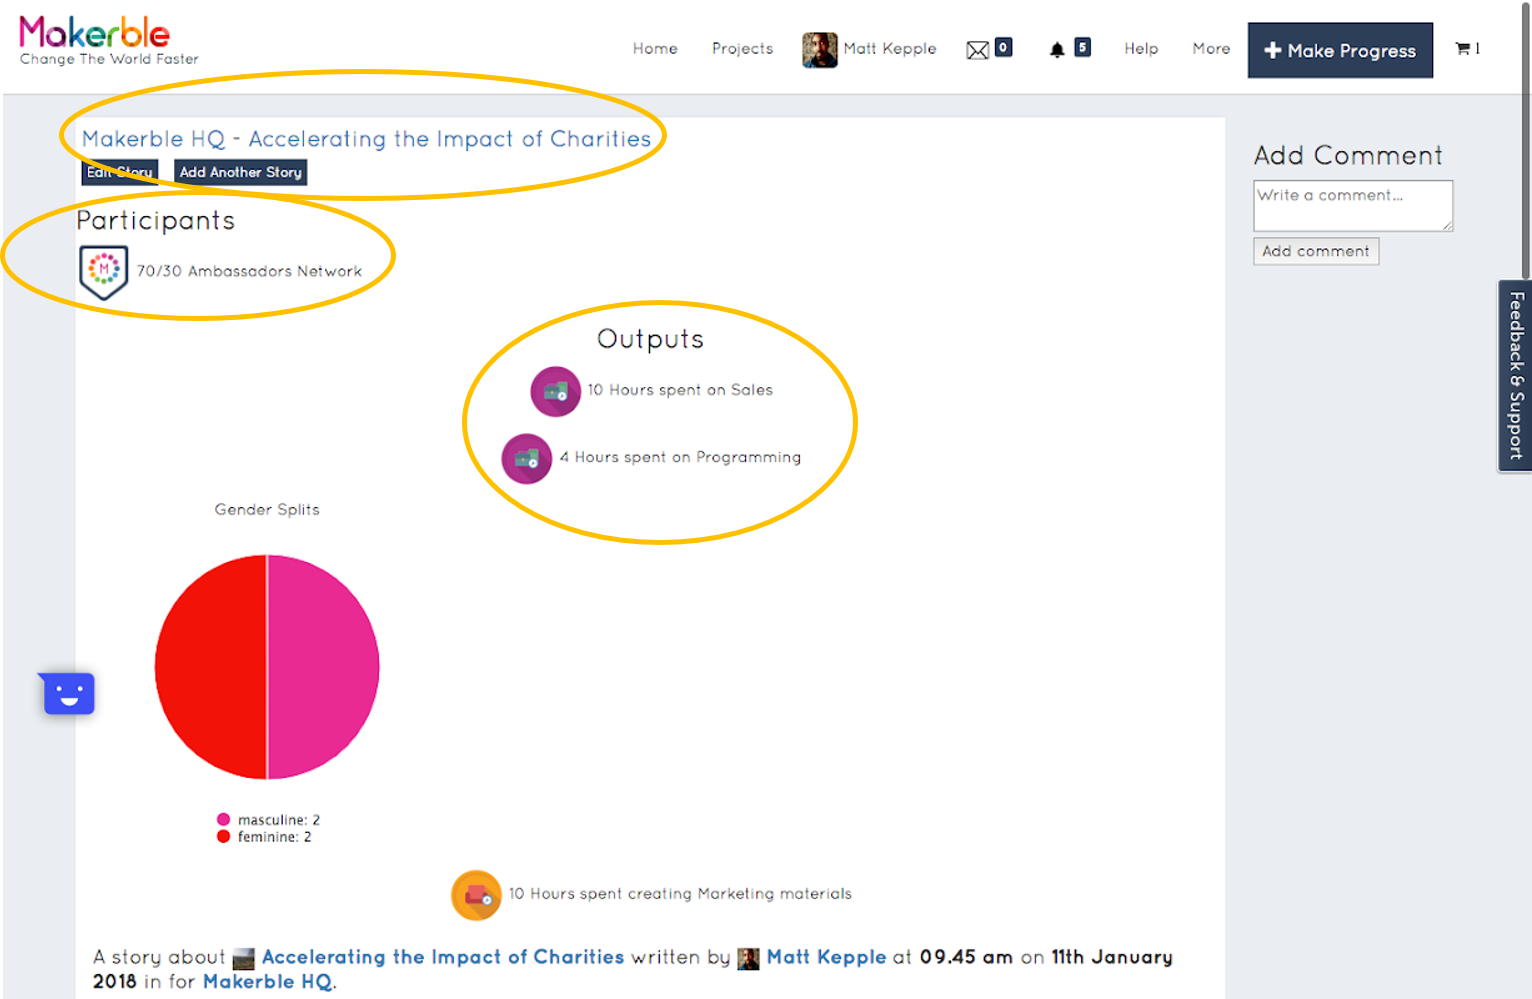Open the Projects menu
This screenshot has width=1532, height=999.
click(x=742, y=49)
